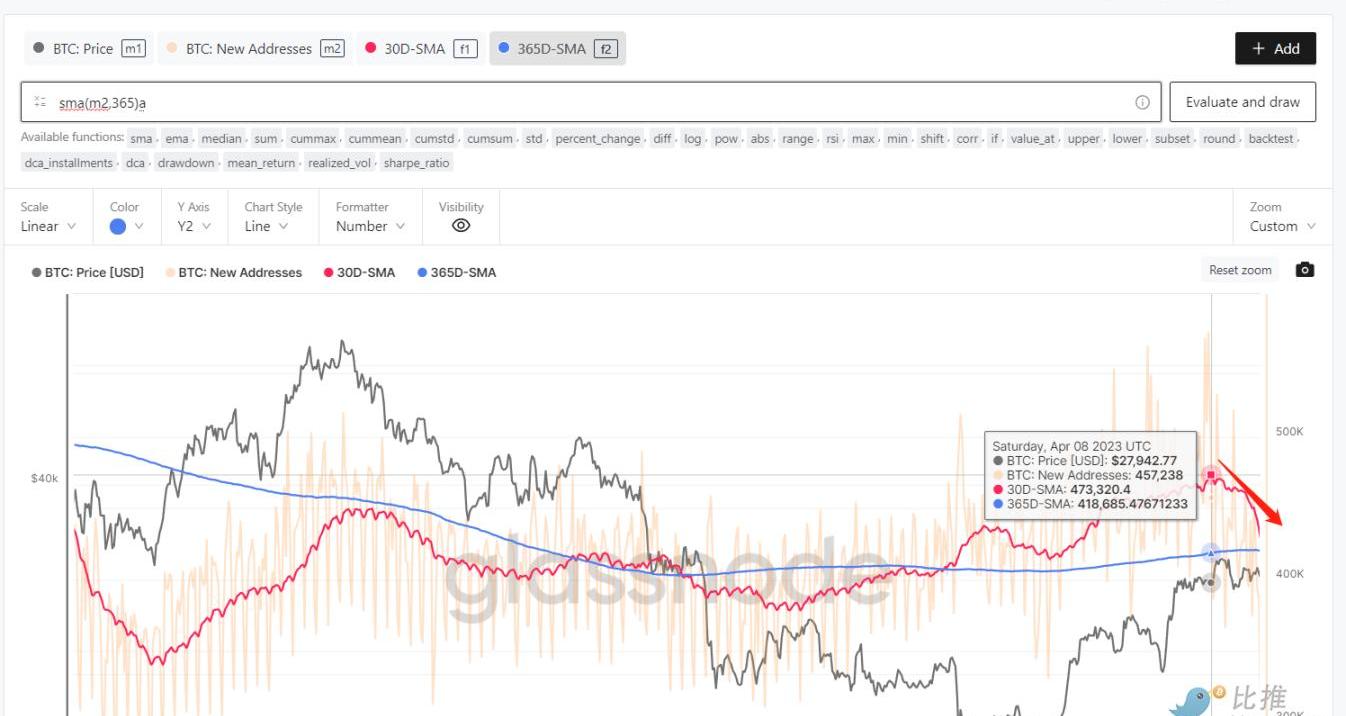Insert the dca function
Image resolution: width=1346 pixels, height=716 pixels.
[x=136, y=163]
